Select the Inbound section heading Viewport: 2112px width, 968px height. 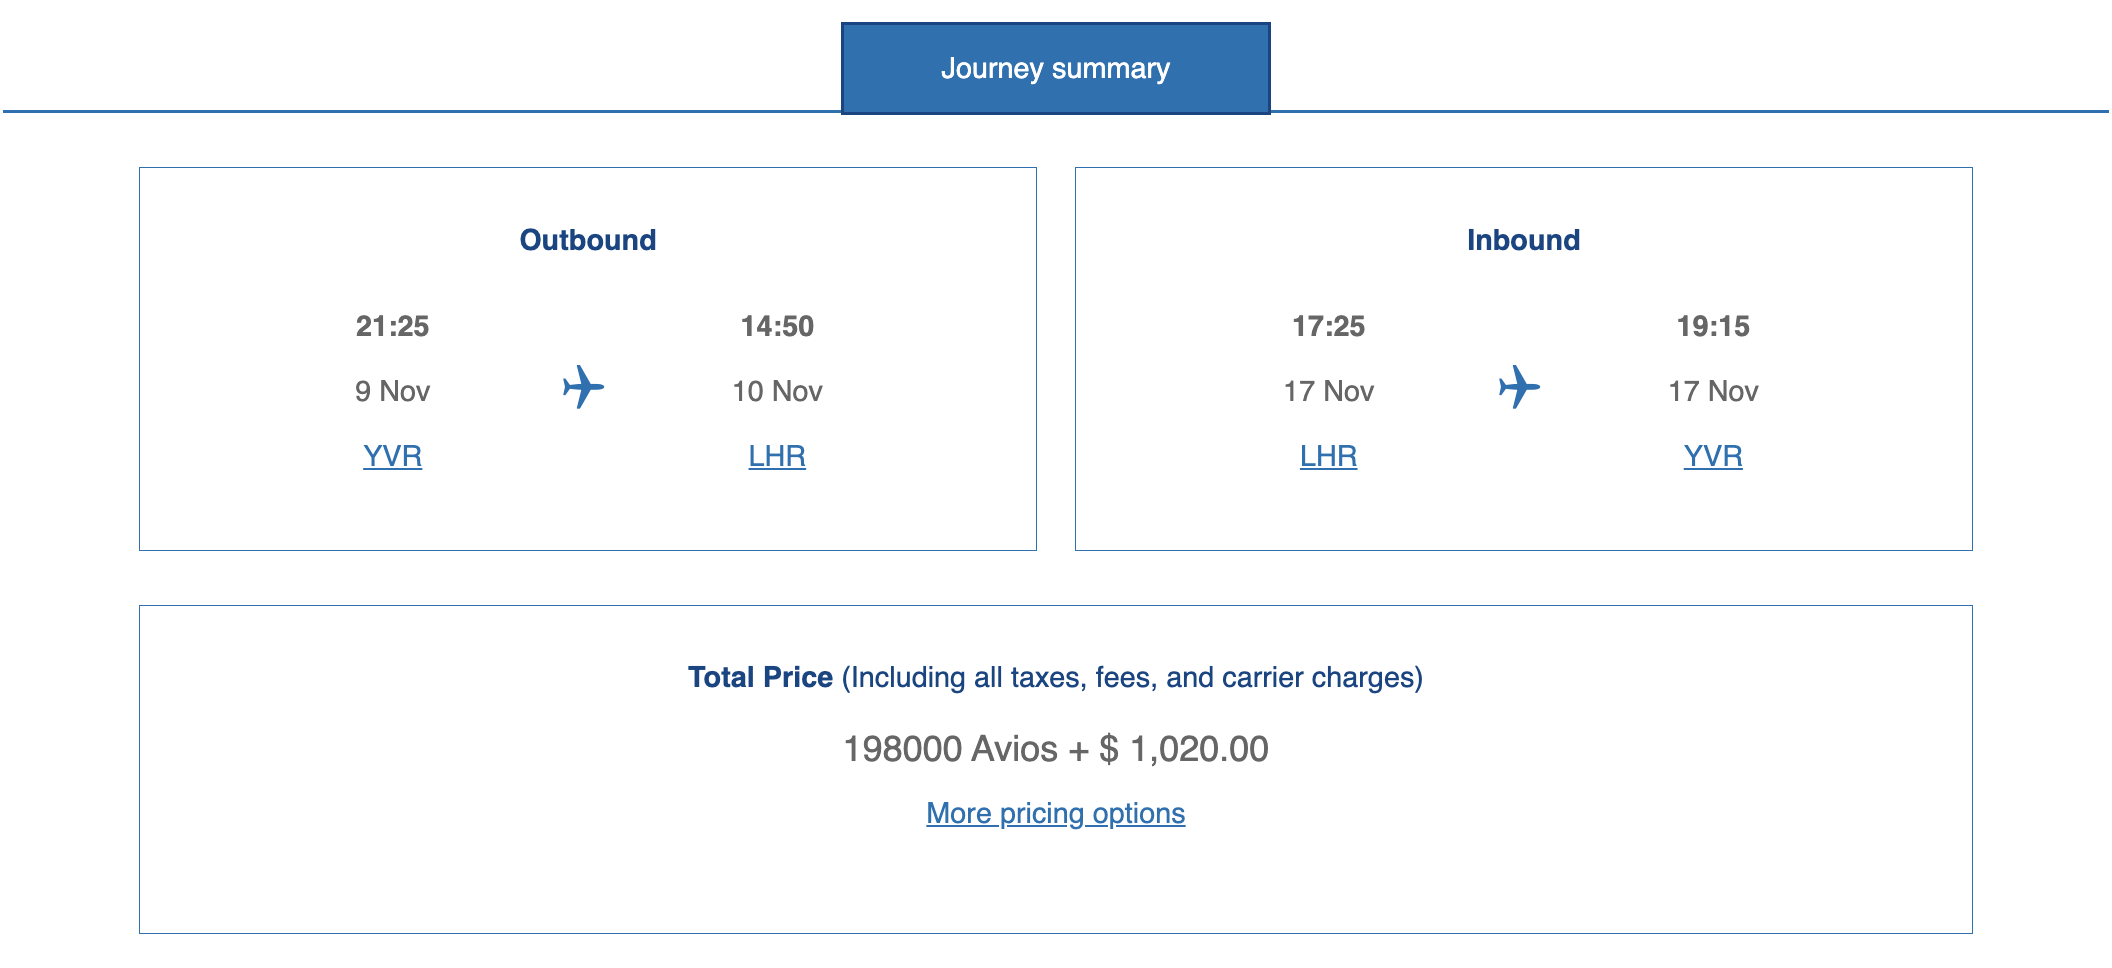pos(1523,240)
